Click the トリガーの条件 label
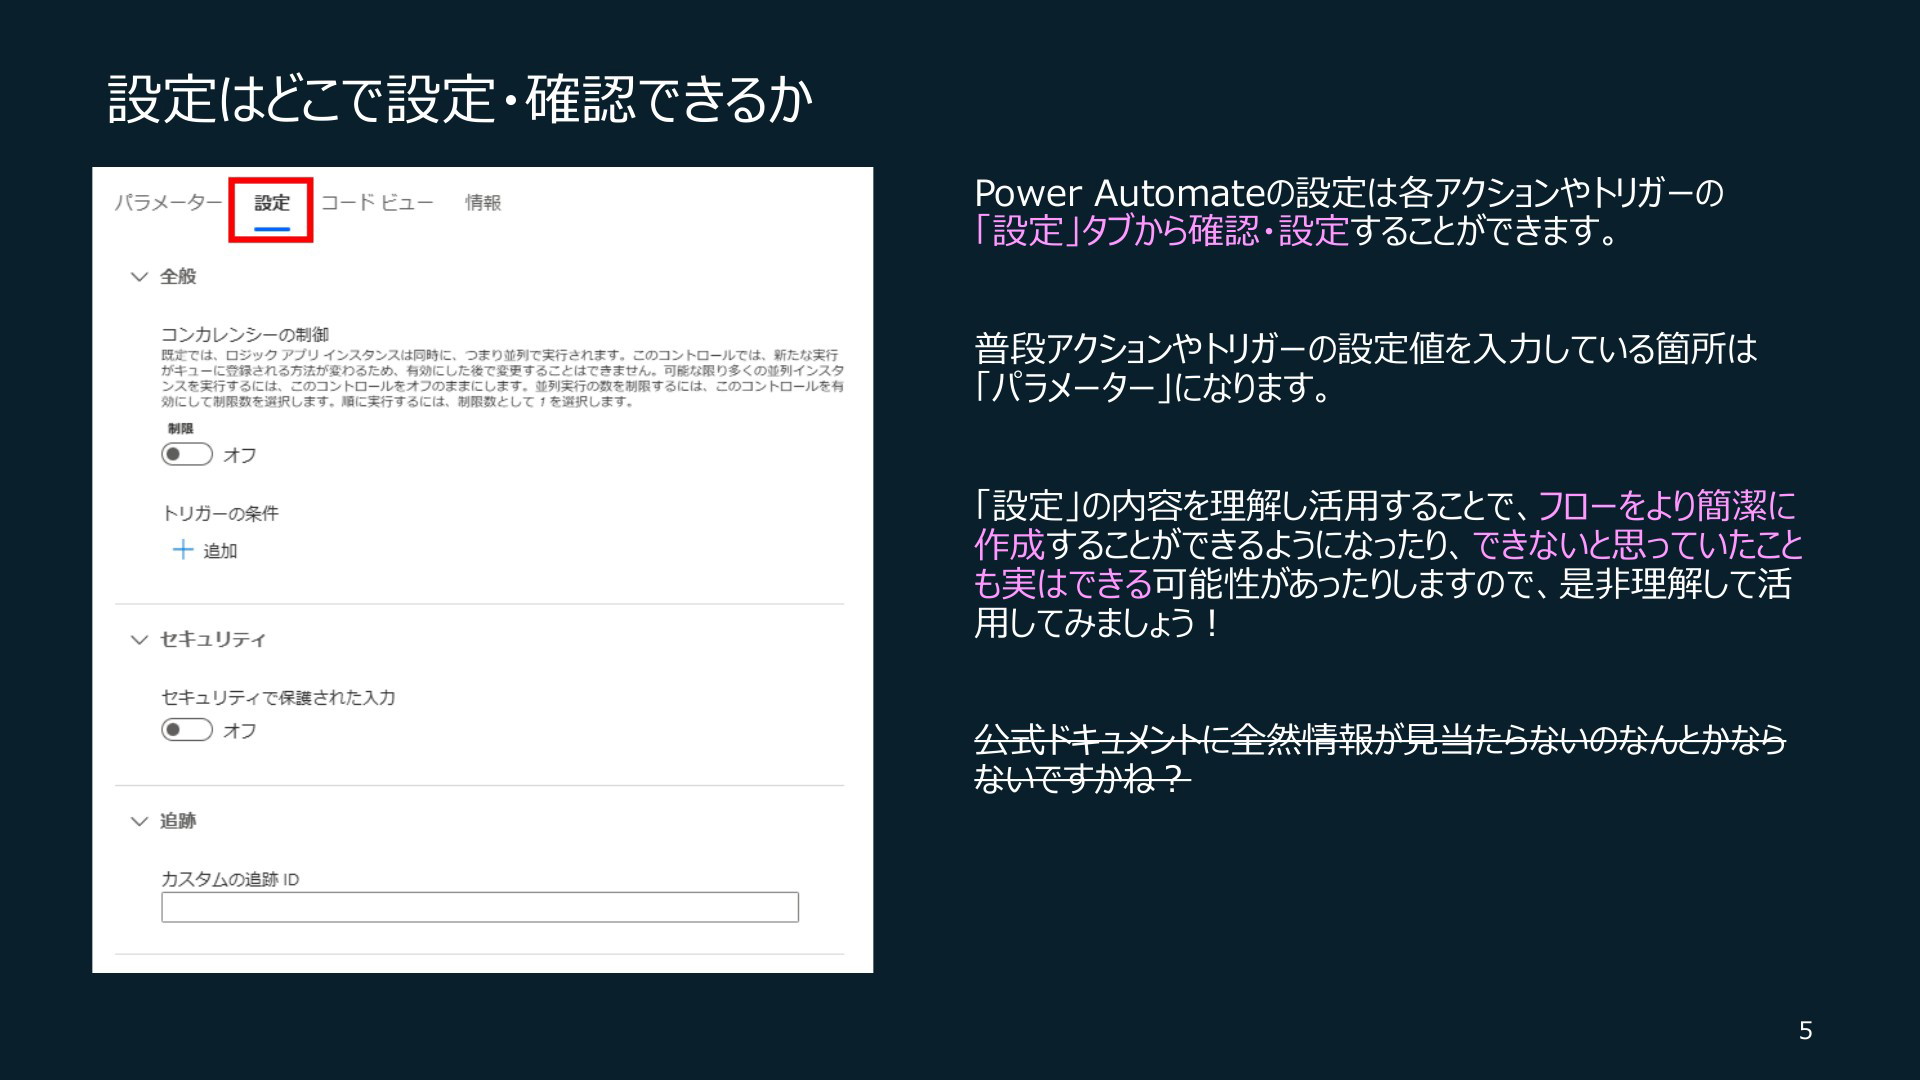The height and width of the screenshot is (1080, 1920). 220,514
